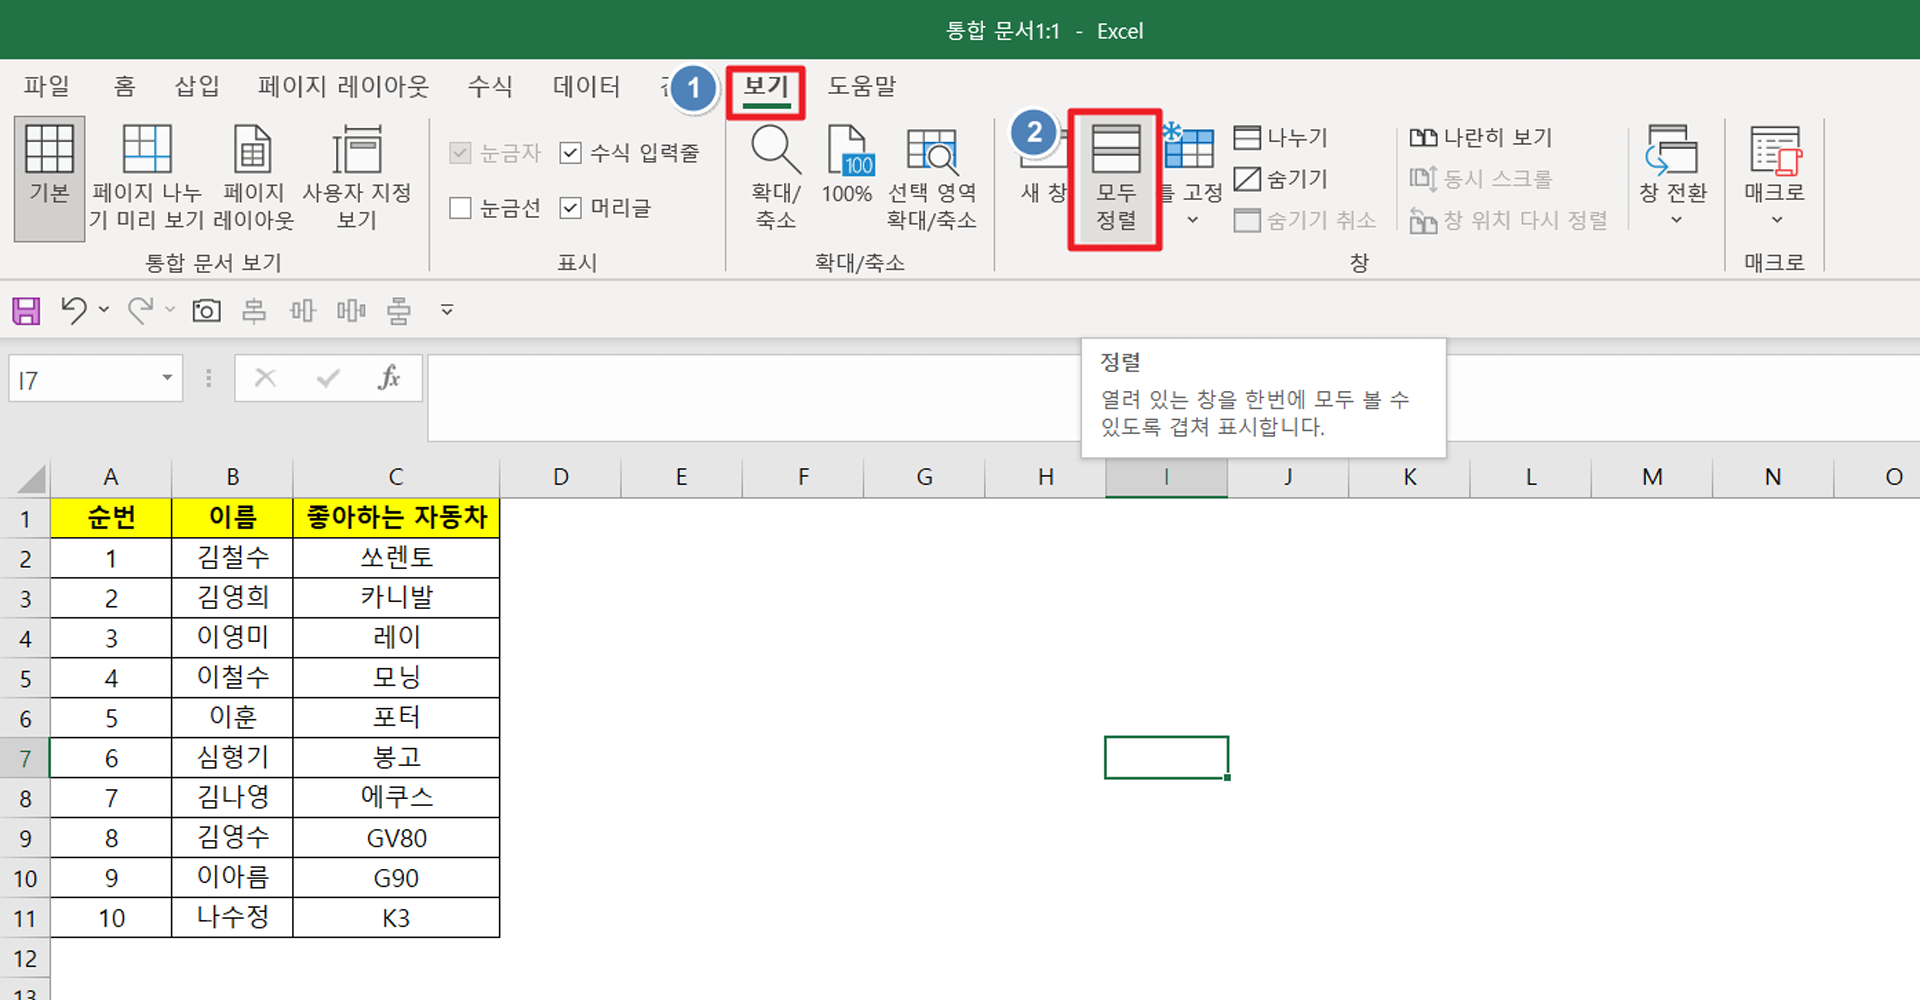Open the 파일 tab
Viewport: 1920px width, 1000px height.
[x=47, y=87]
